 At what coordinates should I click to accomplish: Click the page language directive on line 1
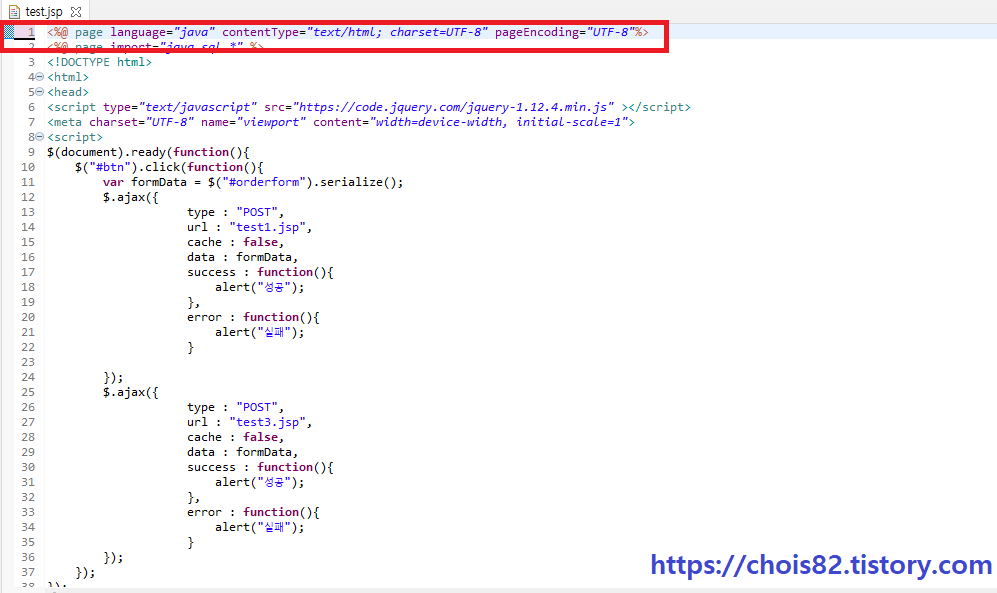point(348,32)
